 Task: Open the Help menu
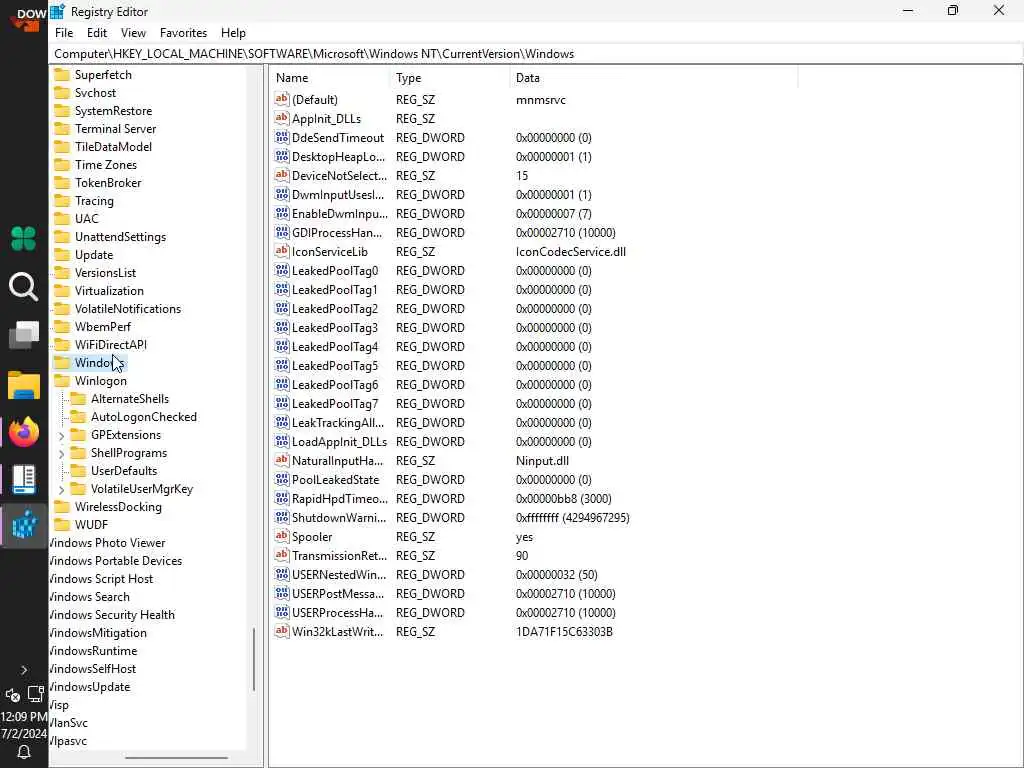(x=233, y=33)
